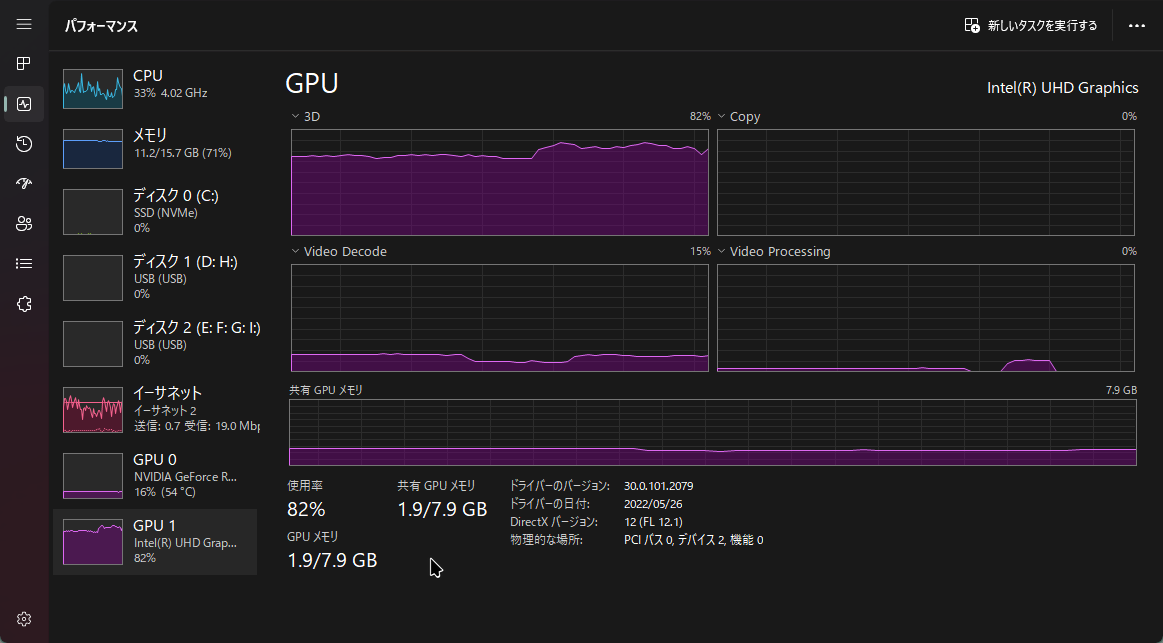Select the Performance page icon
The image size is (1163, 643).
coord(24,104)
